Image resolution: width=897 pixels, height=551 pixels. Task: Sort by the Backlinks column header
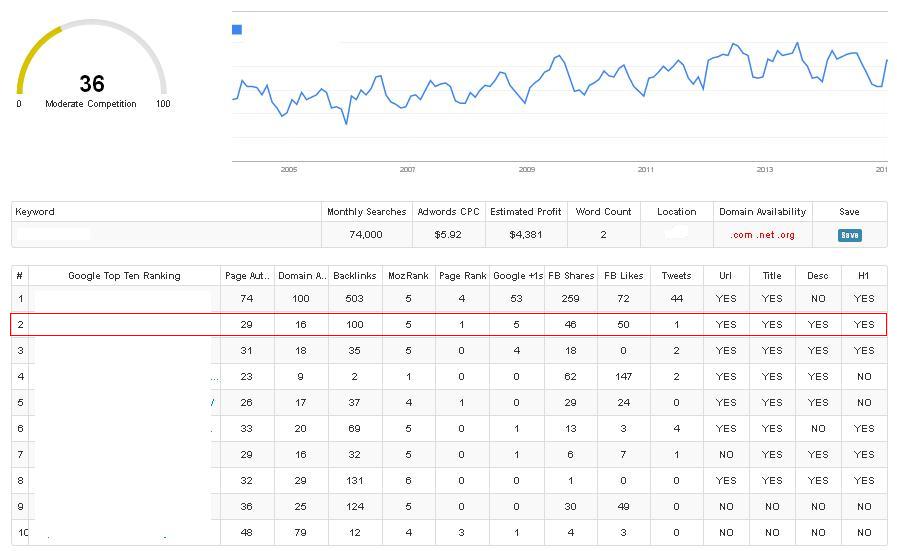point(355,276)
